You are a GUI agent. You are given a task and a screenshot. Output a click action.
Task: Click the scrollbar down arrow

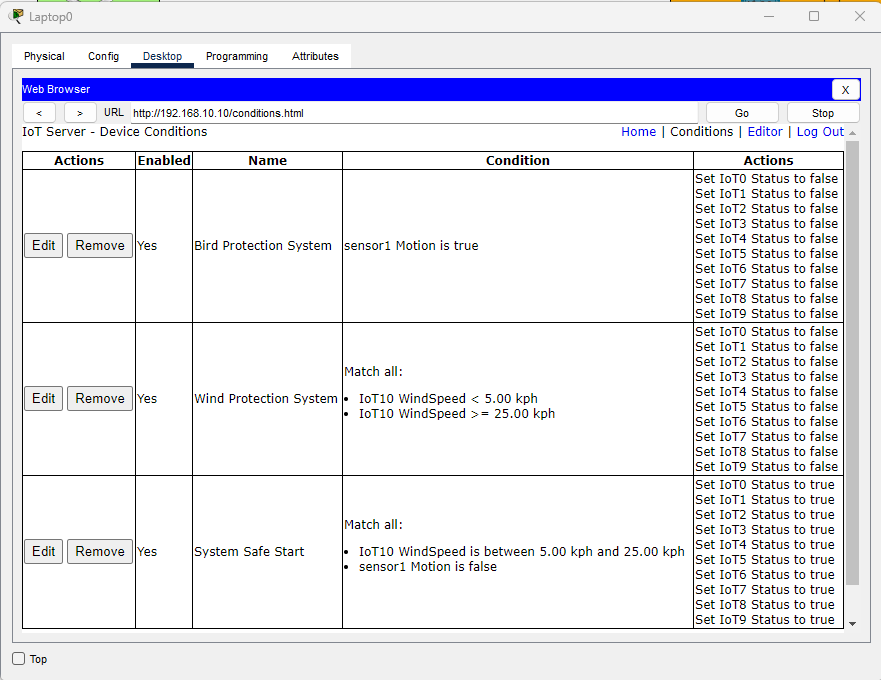[x=852, y=623]
